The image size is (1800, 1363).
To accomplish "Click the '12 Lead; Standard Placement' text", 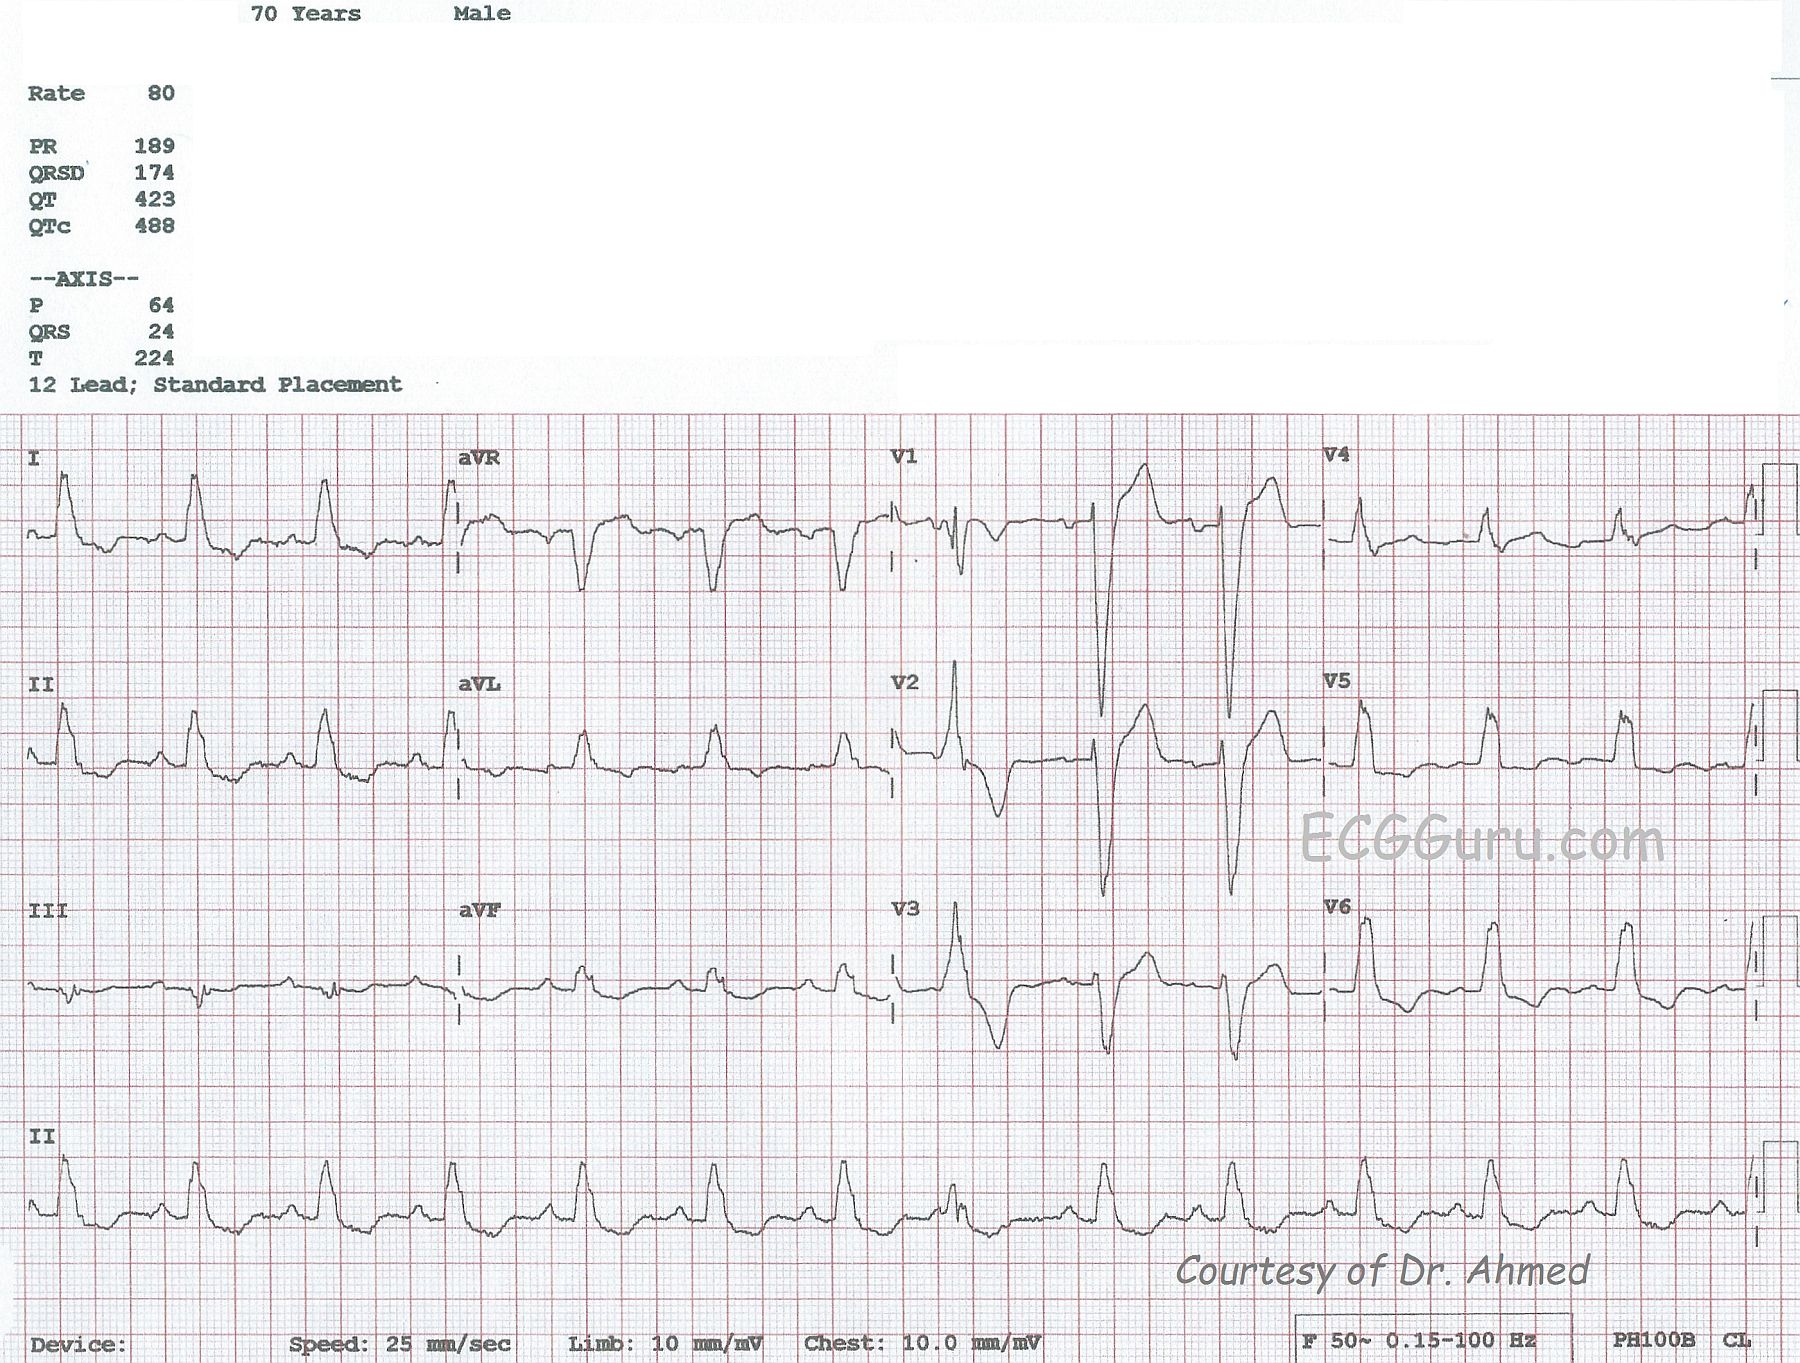I will (215, 385).
